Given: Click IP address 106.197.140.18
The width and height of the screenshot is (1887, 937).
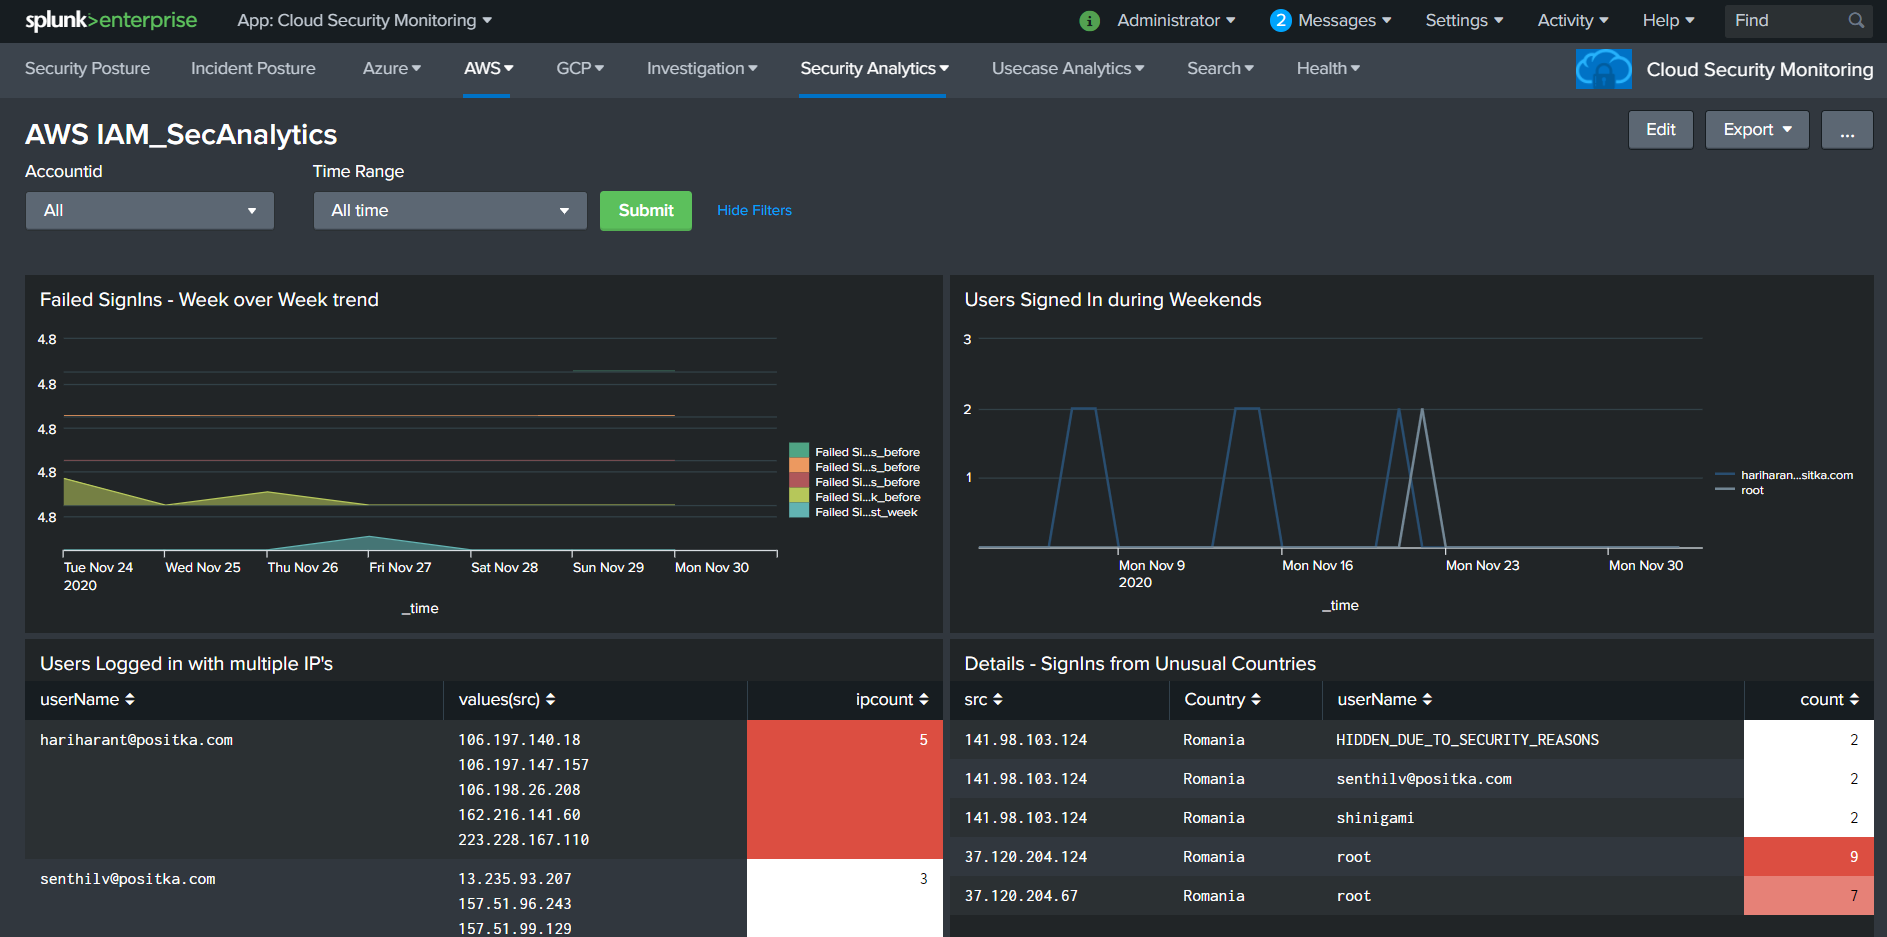Looking at the screenshot, I should [x=519, y=740].
